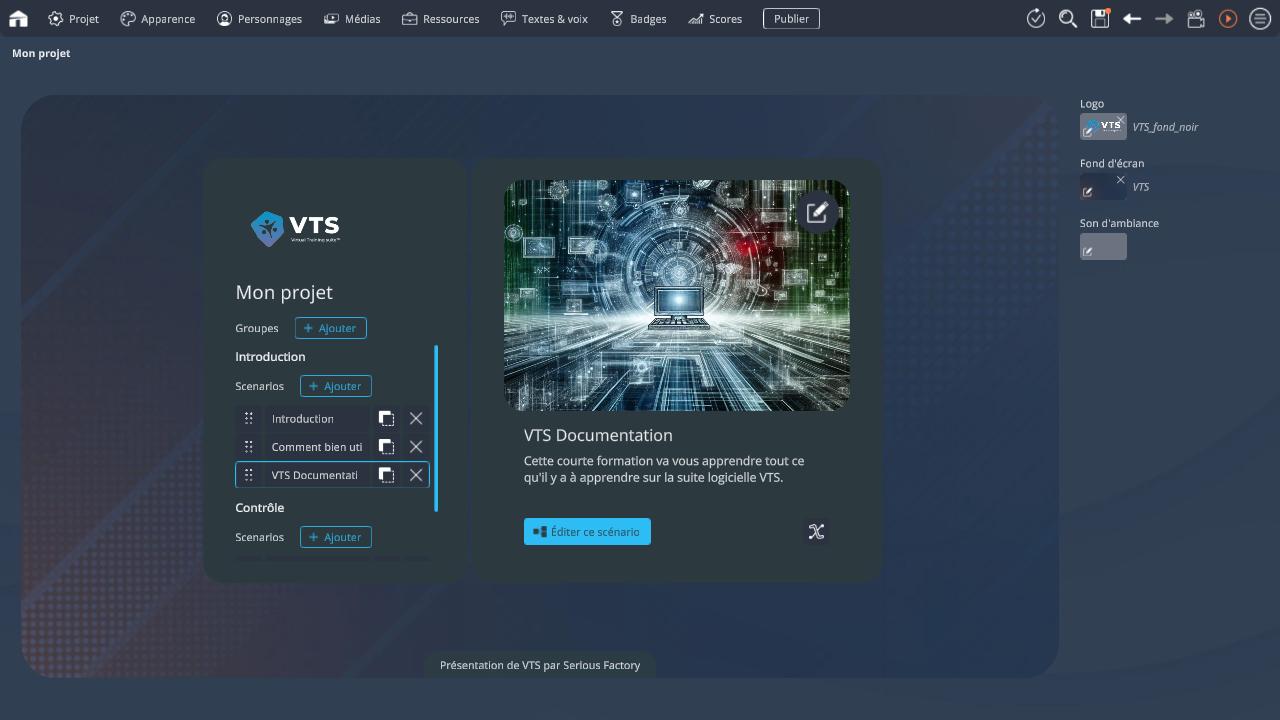Open the Badges menu
Screen dimensions: 1280x720
pyautogui.click(x=638, y=19)
